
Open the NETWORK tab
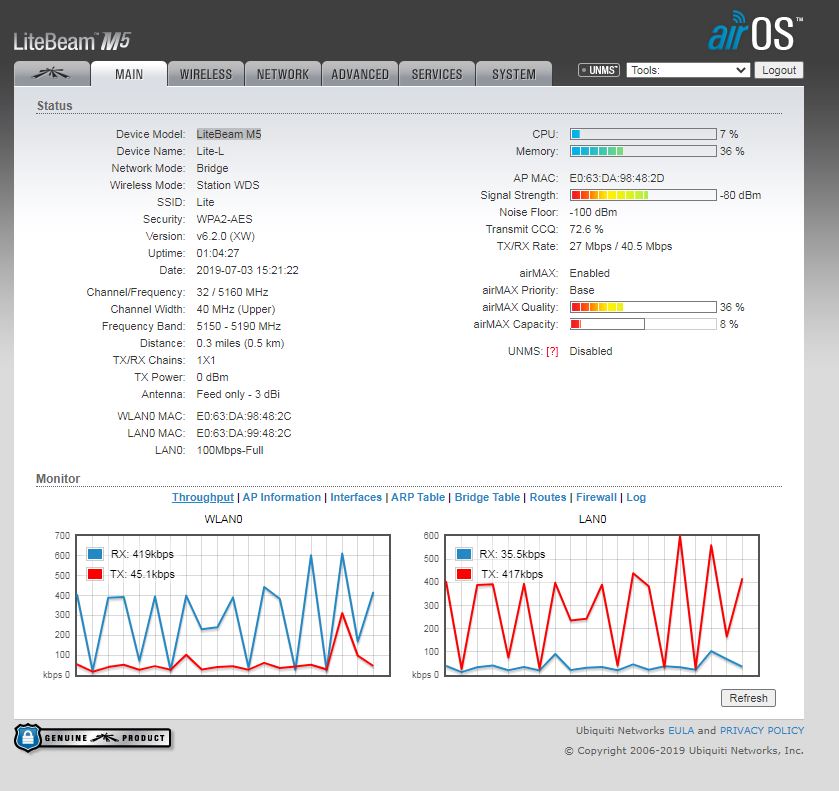[x=283, y=74]
